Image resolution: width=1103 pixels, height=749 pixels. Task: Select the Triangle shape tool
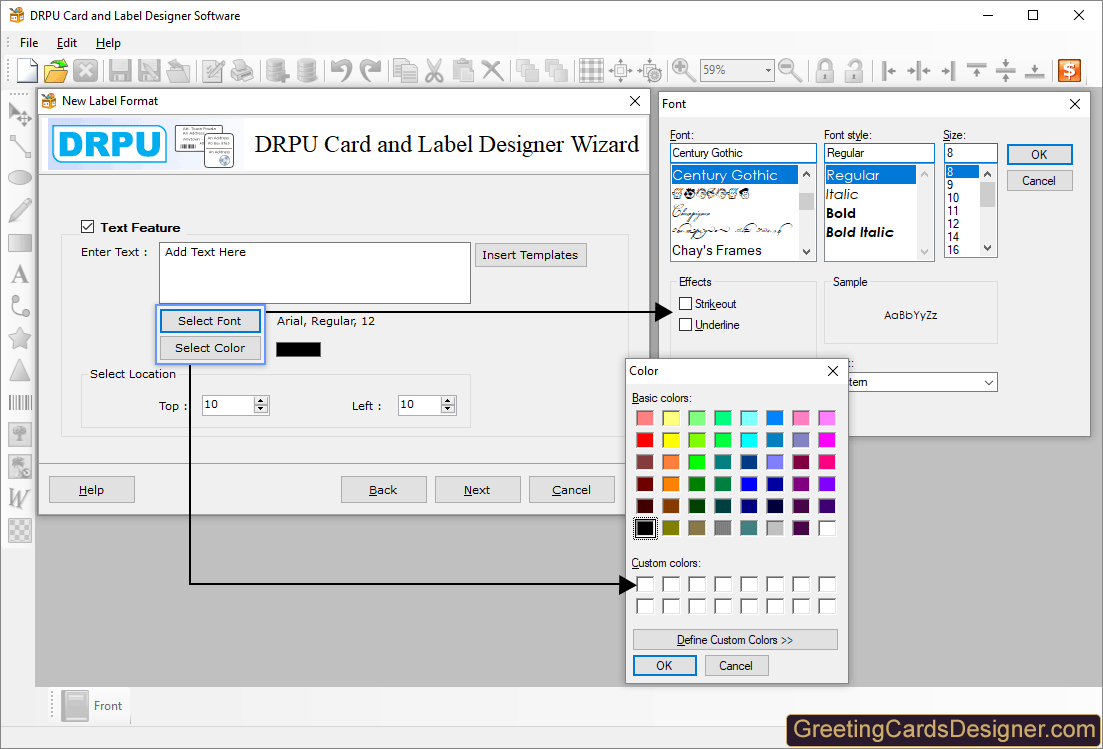point(20,371)
